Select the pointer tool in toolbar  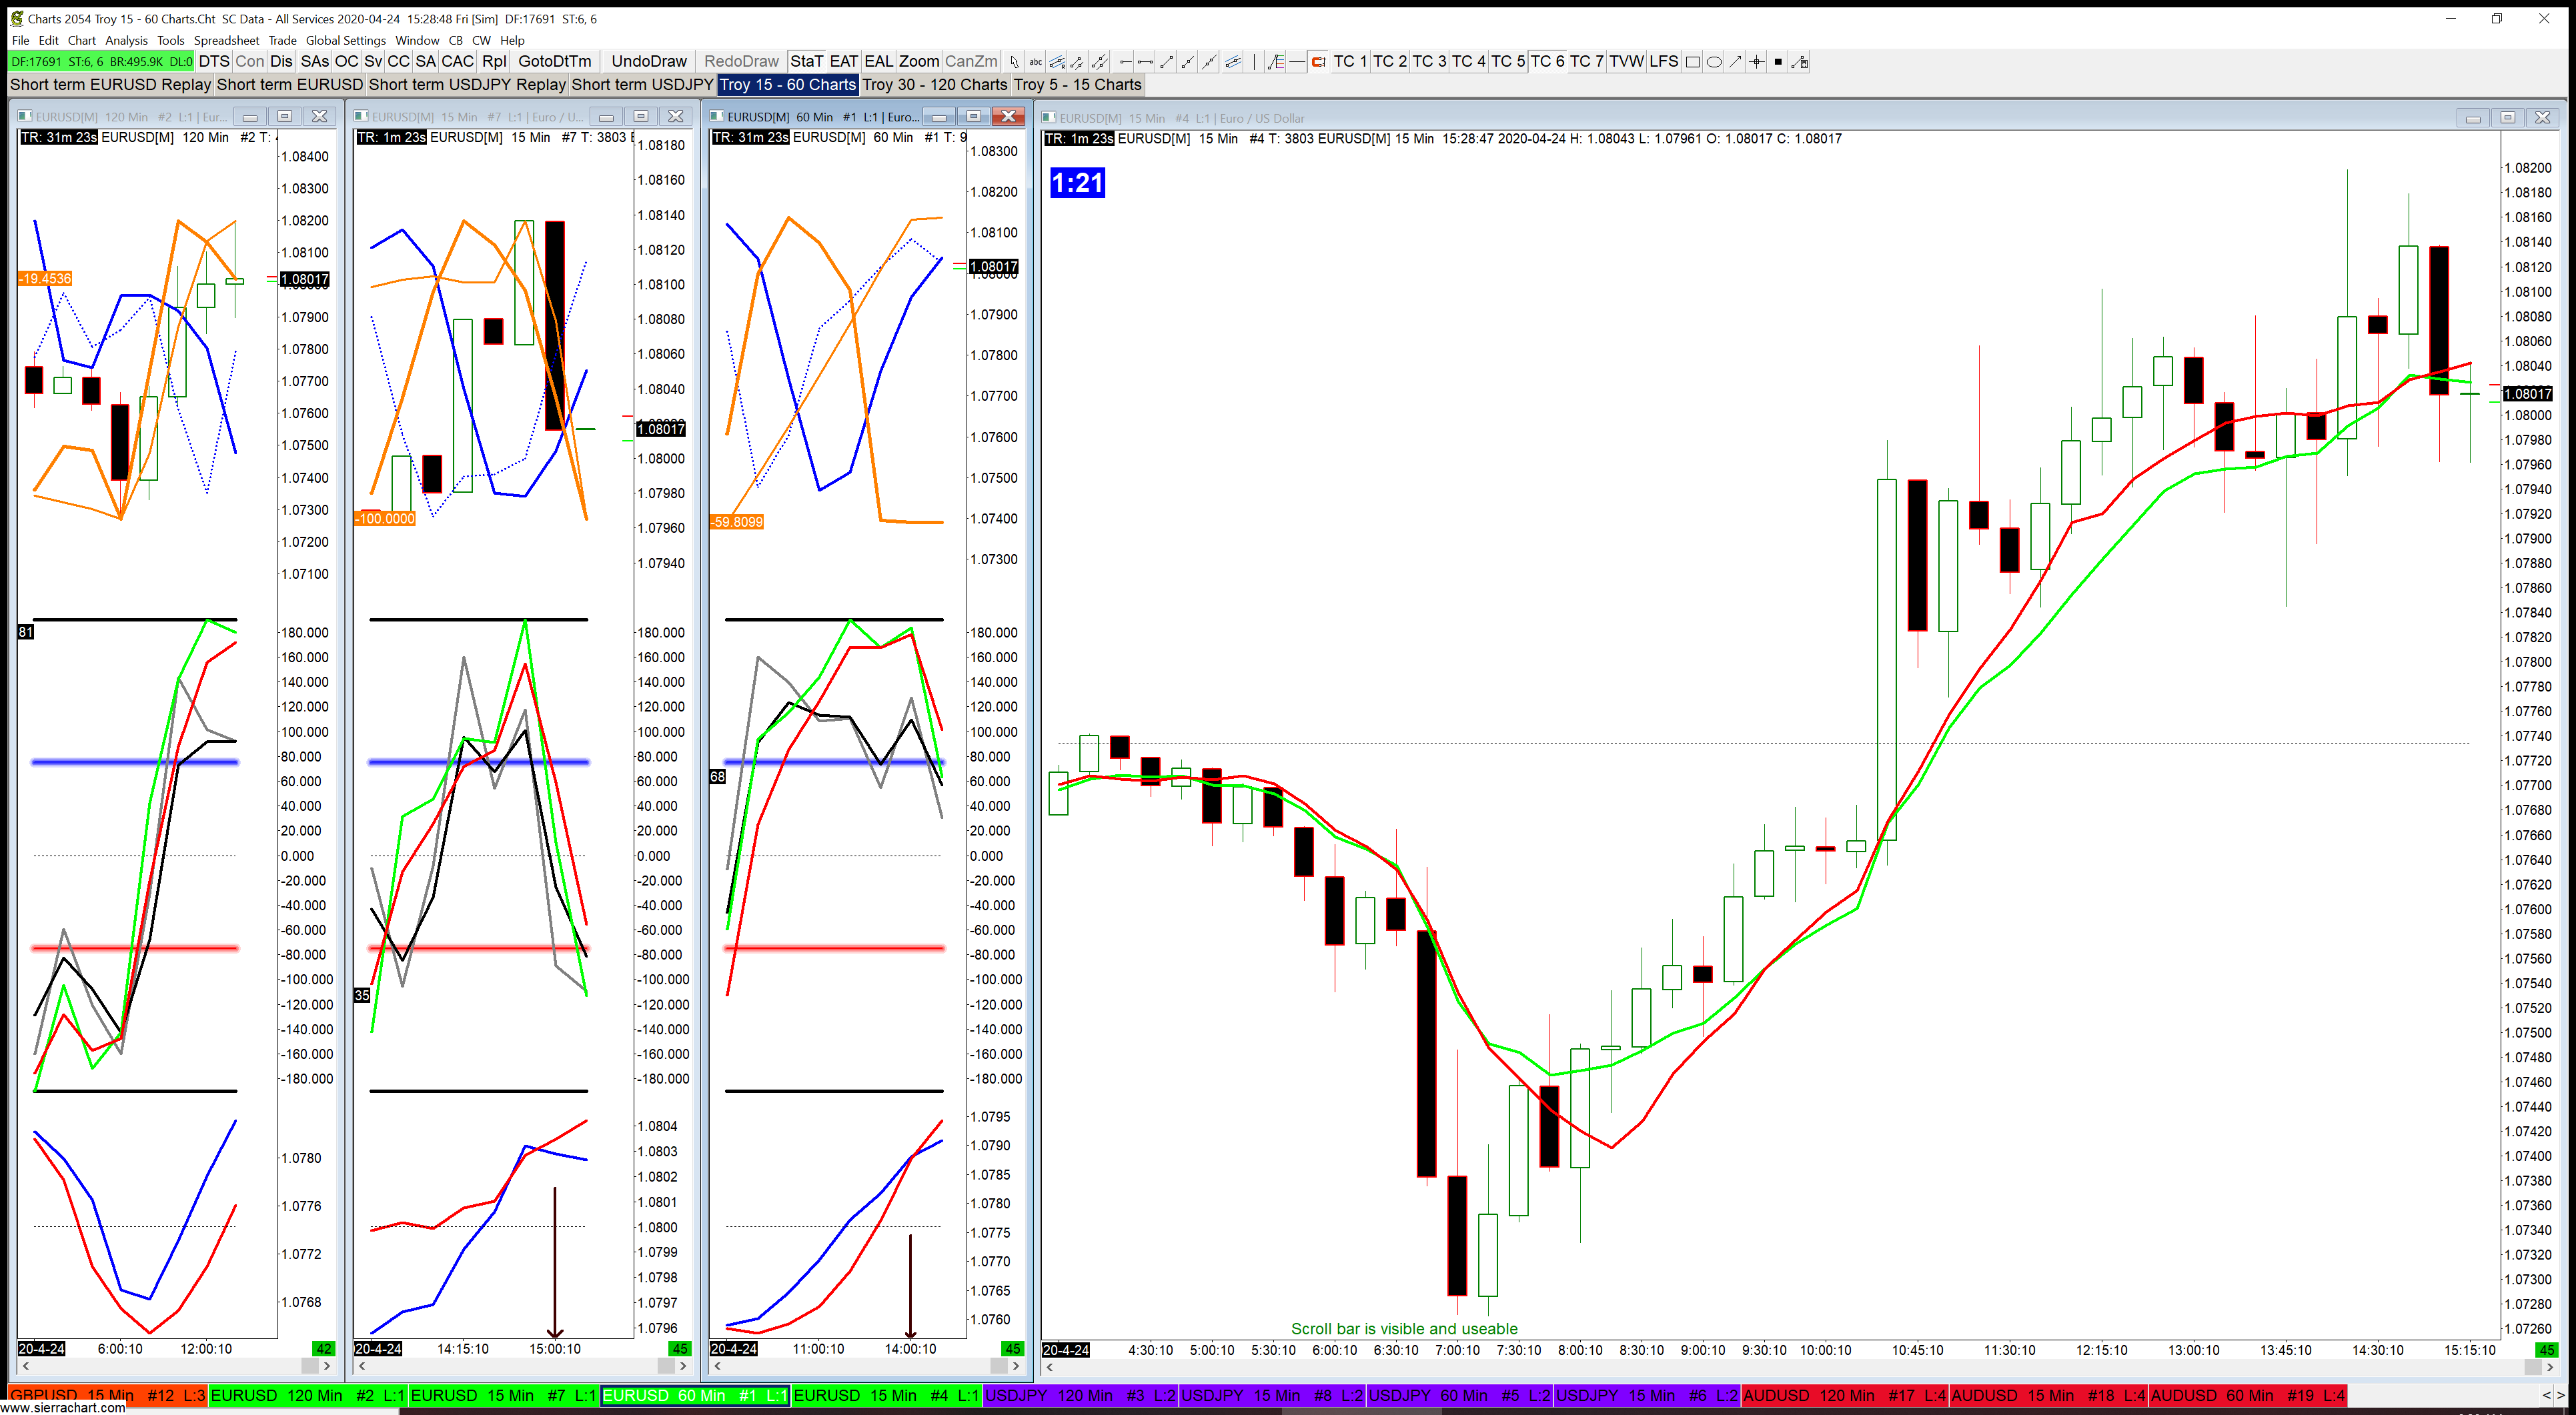[1014, 62]
